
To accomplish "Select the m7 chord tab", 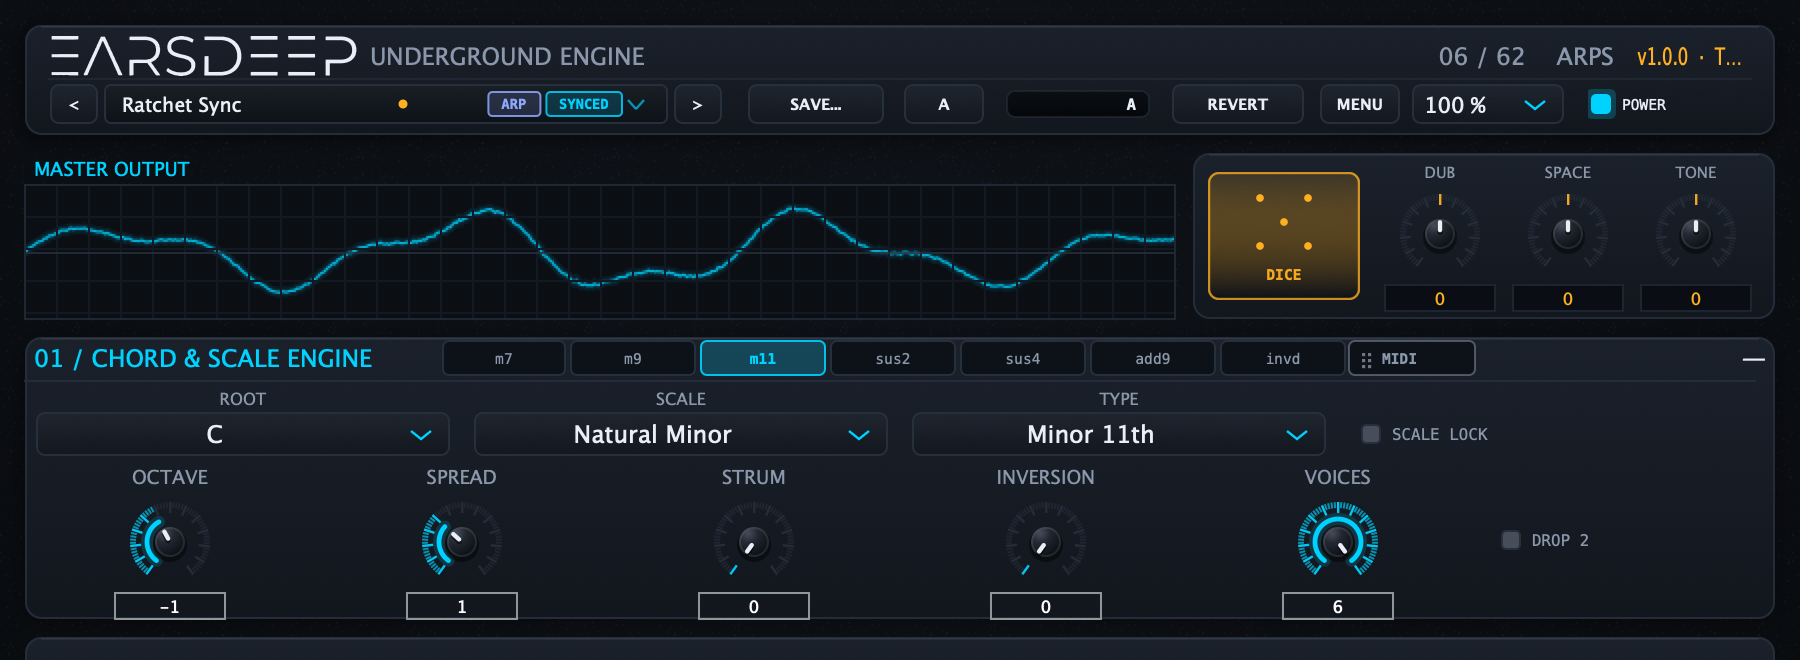I will pyautogui.click(x=504, y=358).
